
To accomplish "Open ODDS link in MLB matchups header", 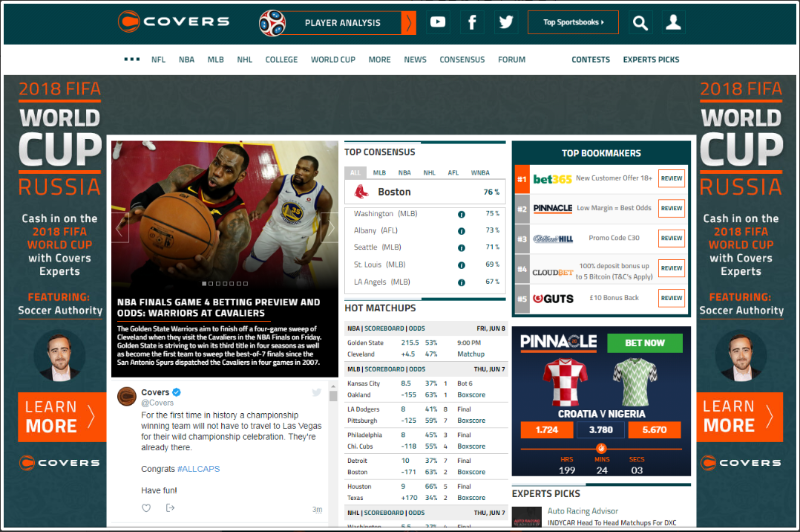I will 417,369.
